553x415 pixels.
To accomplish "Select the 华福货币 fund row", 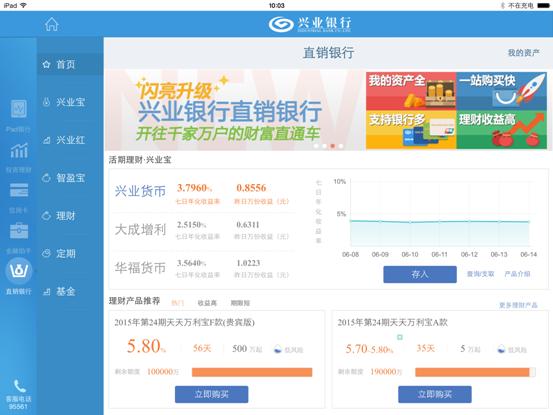I will (x=204, y=268).
